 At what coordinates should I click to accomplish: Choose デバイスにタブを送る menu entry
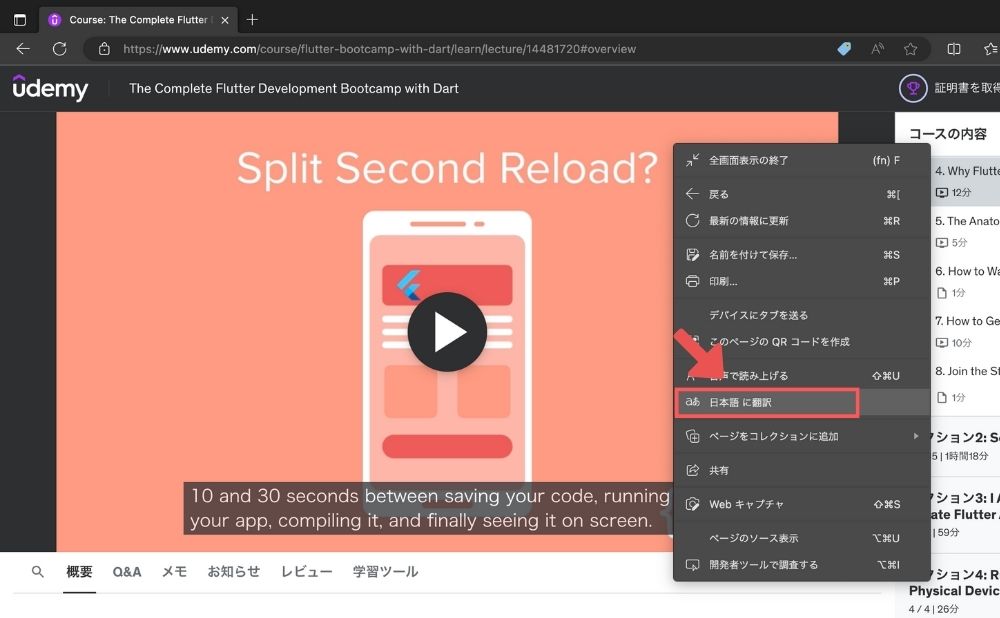click(x=802, y=315)
